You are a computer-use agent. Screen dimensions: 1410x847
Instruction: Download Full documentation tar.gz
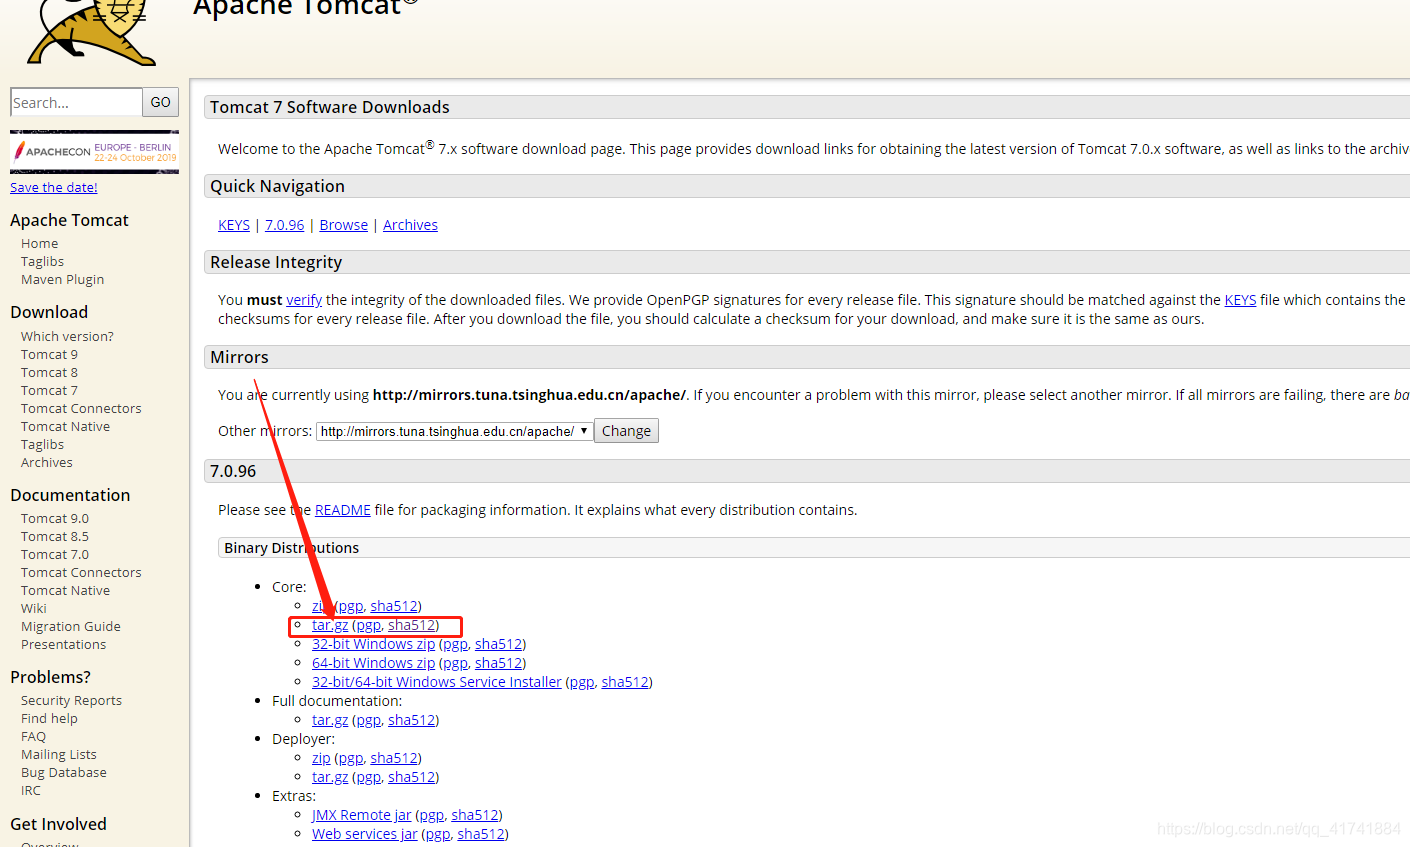point(330,720)
